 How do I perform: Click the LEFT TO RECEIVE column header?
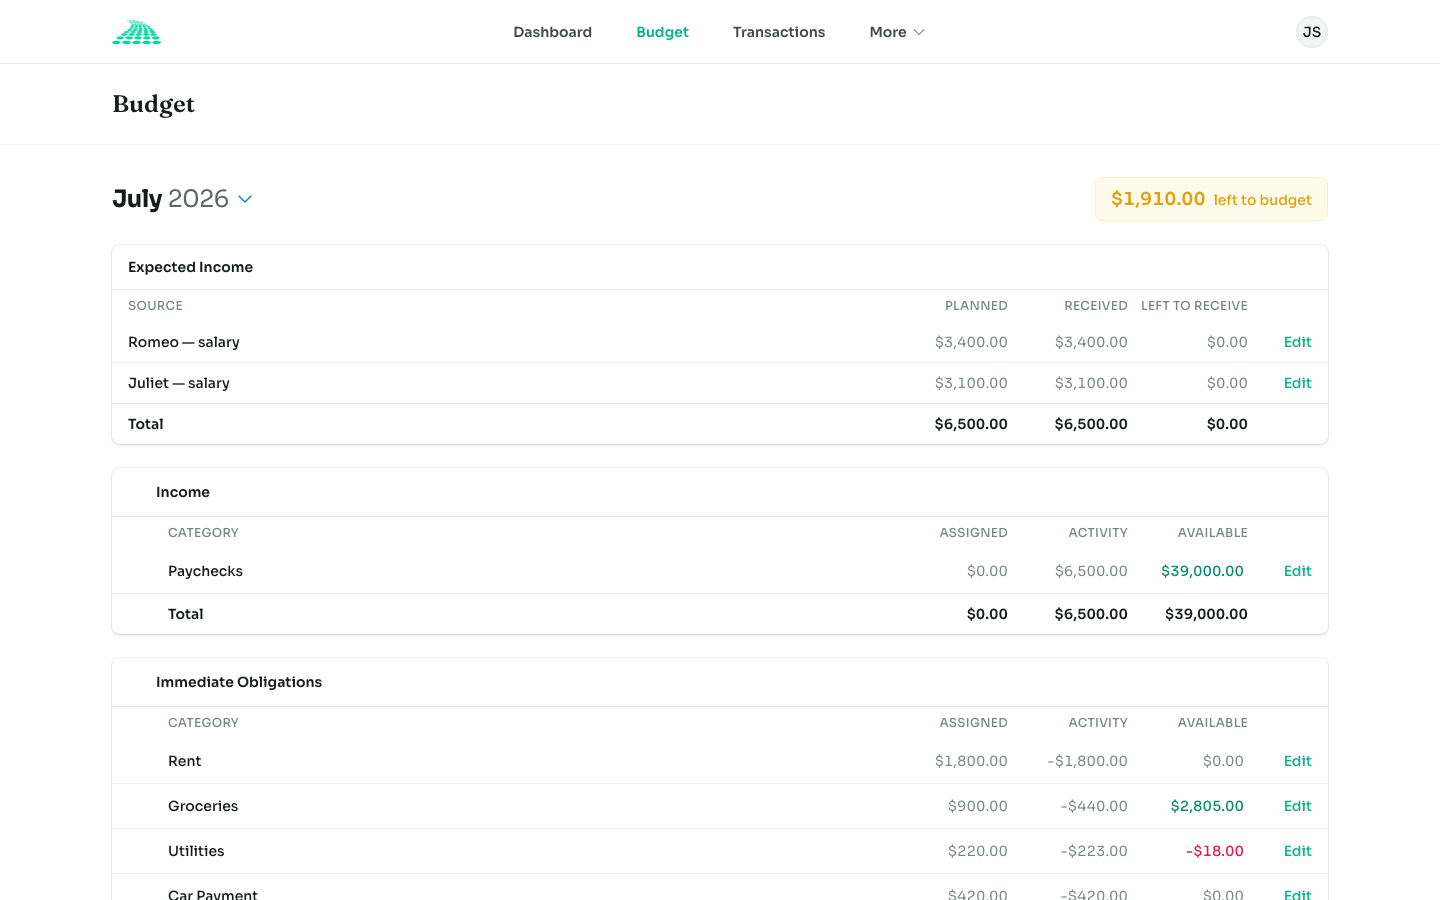1194,306
